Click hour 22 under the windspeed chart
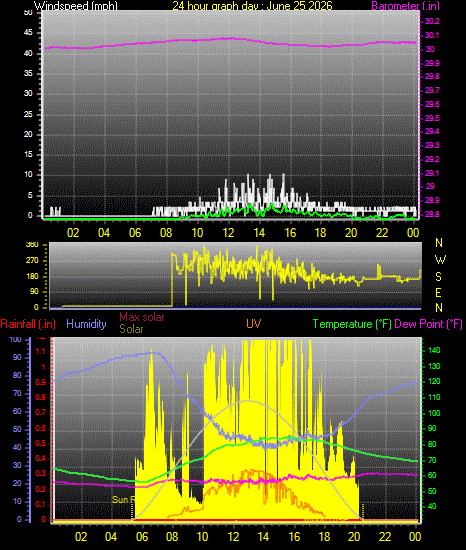 pyautogui.click(x=382, y=233)
